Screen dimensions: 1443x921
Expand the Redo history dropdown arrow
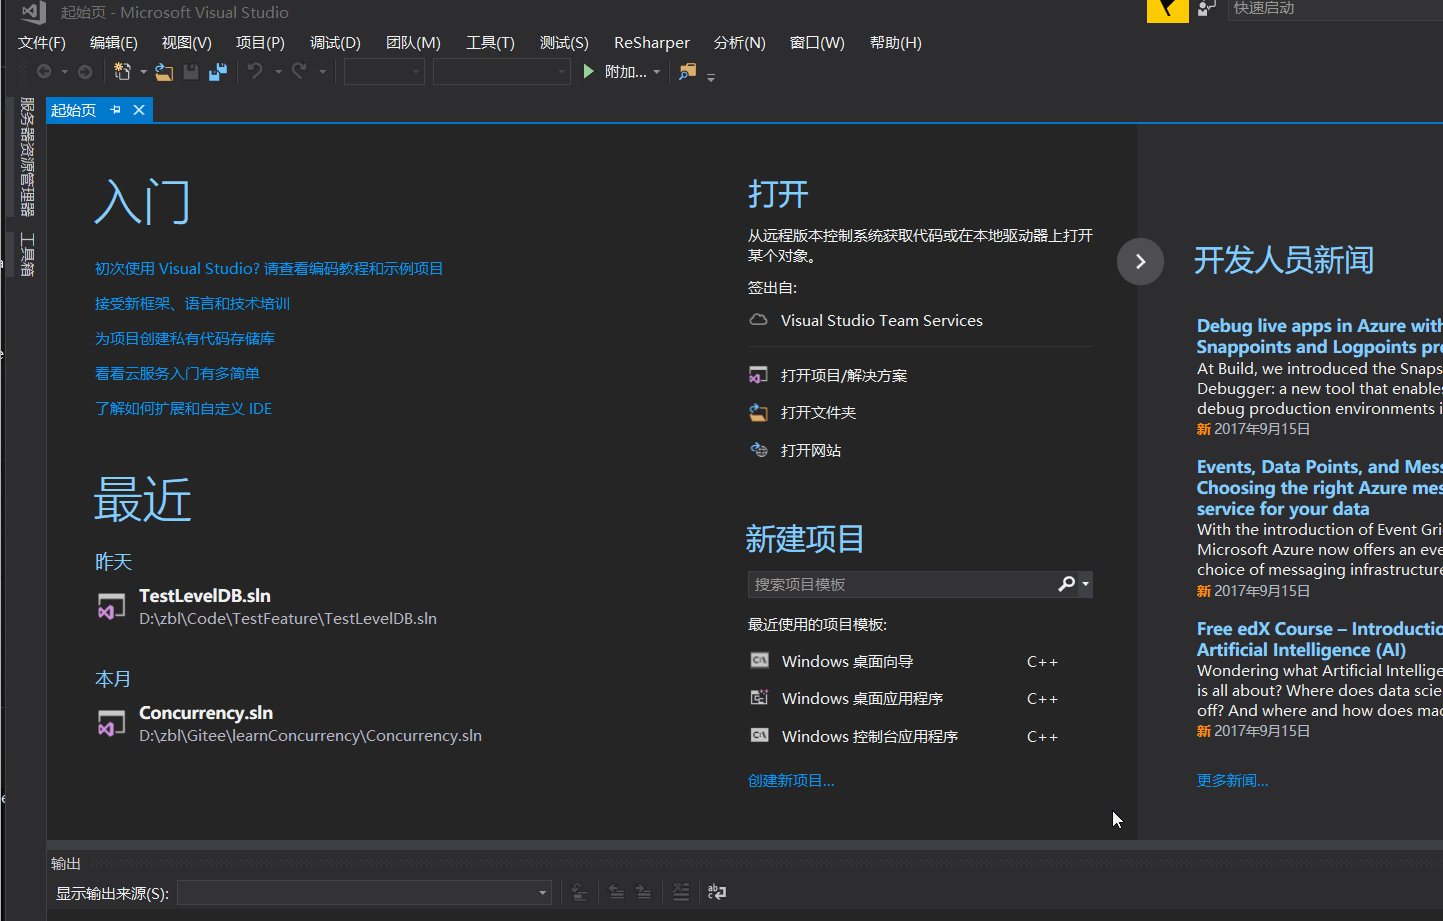322,72
